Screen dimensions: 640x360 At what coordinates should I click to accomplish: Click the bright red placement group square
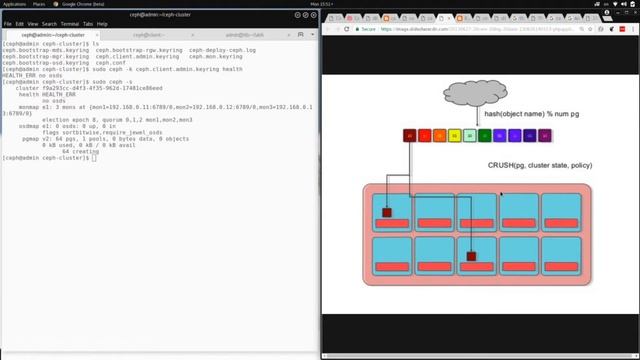click(x=424, y=136)
